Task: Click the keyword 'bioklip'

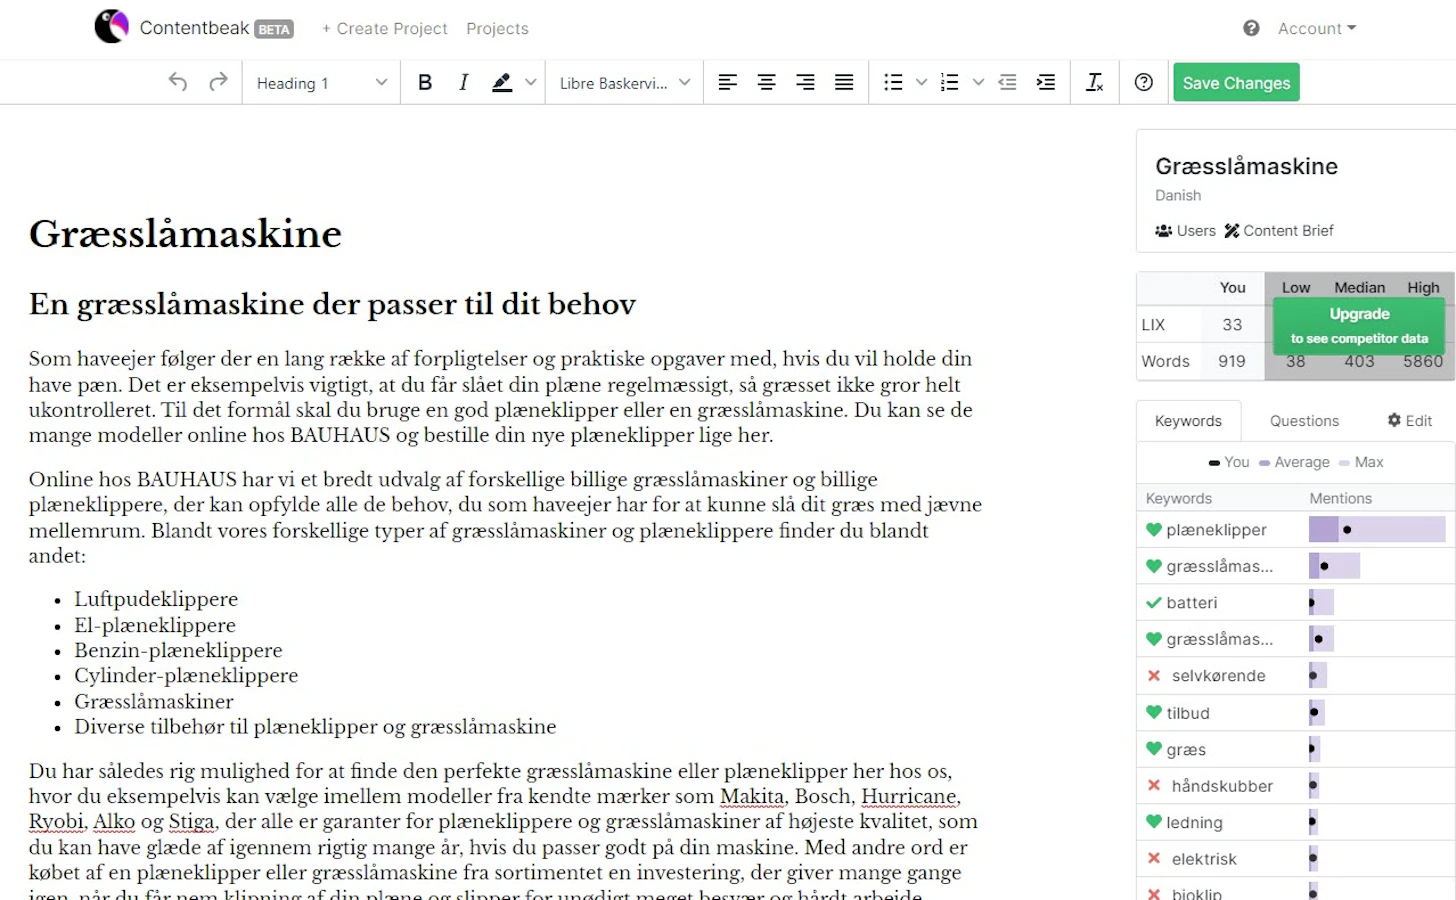Action: pos(1197,894)
